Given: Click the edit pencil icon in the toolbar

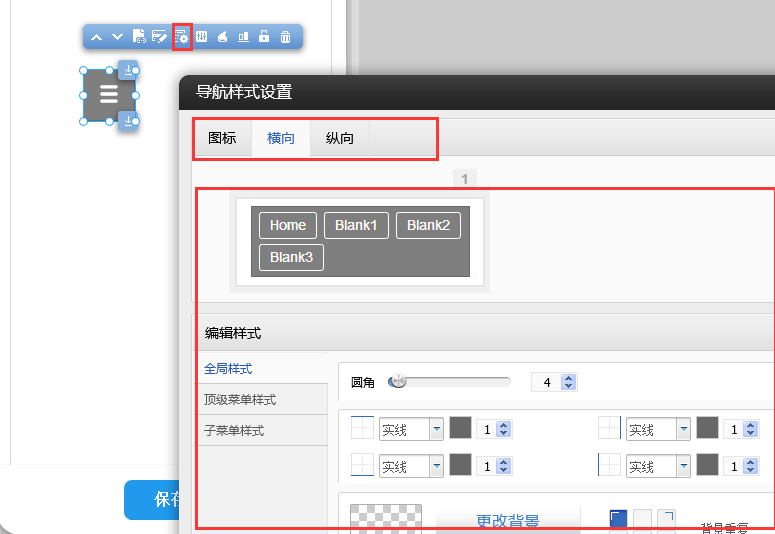Looking at the screenshot, I should click(x=160, y=37).
